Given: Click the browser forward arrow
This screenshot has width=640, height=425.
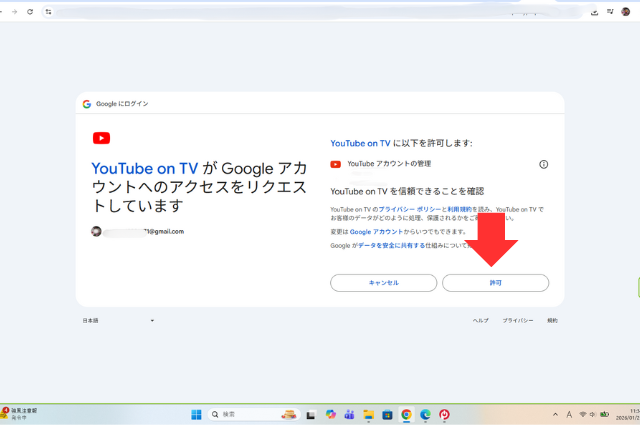Looking at the screenshot, I should (13, 11).
